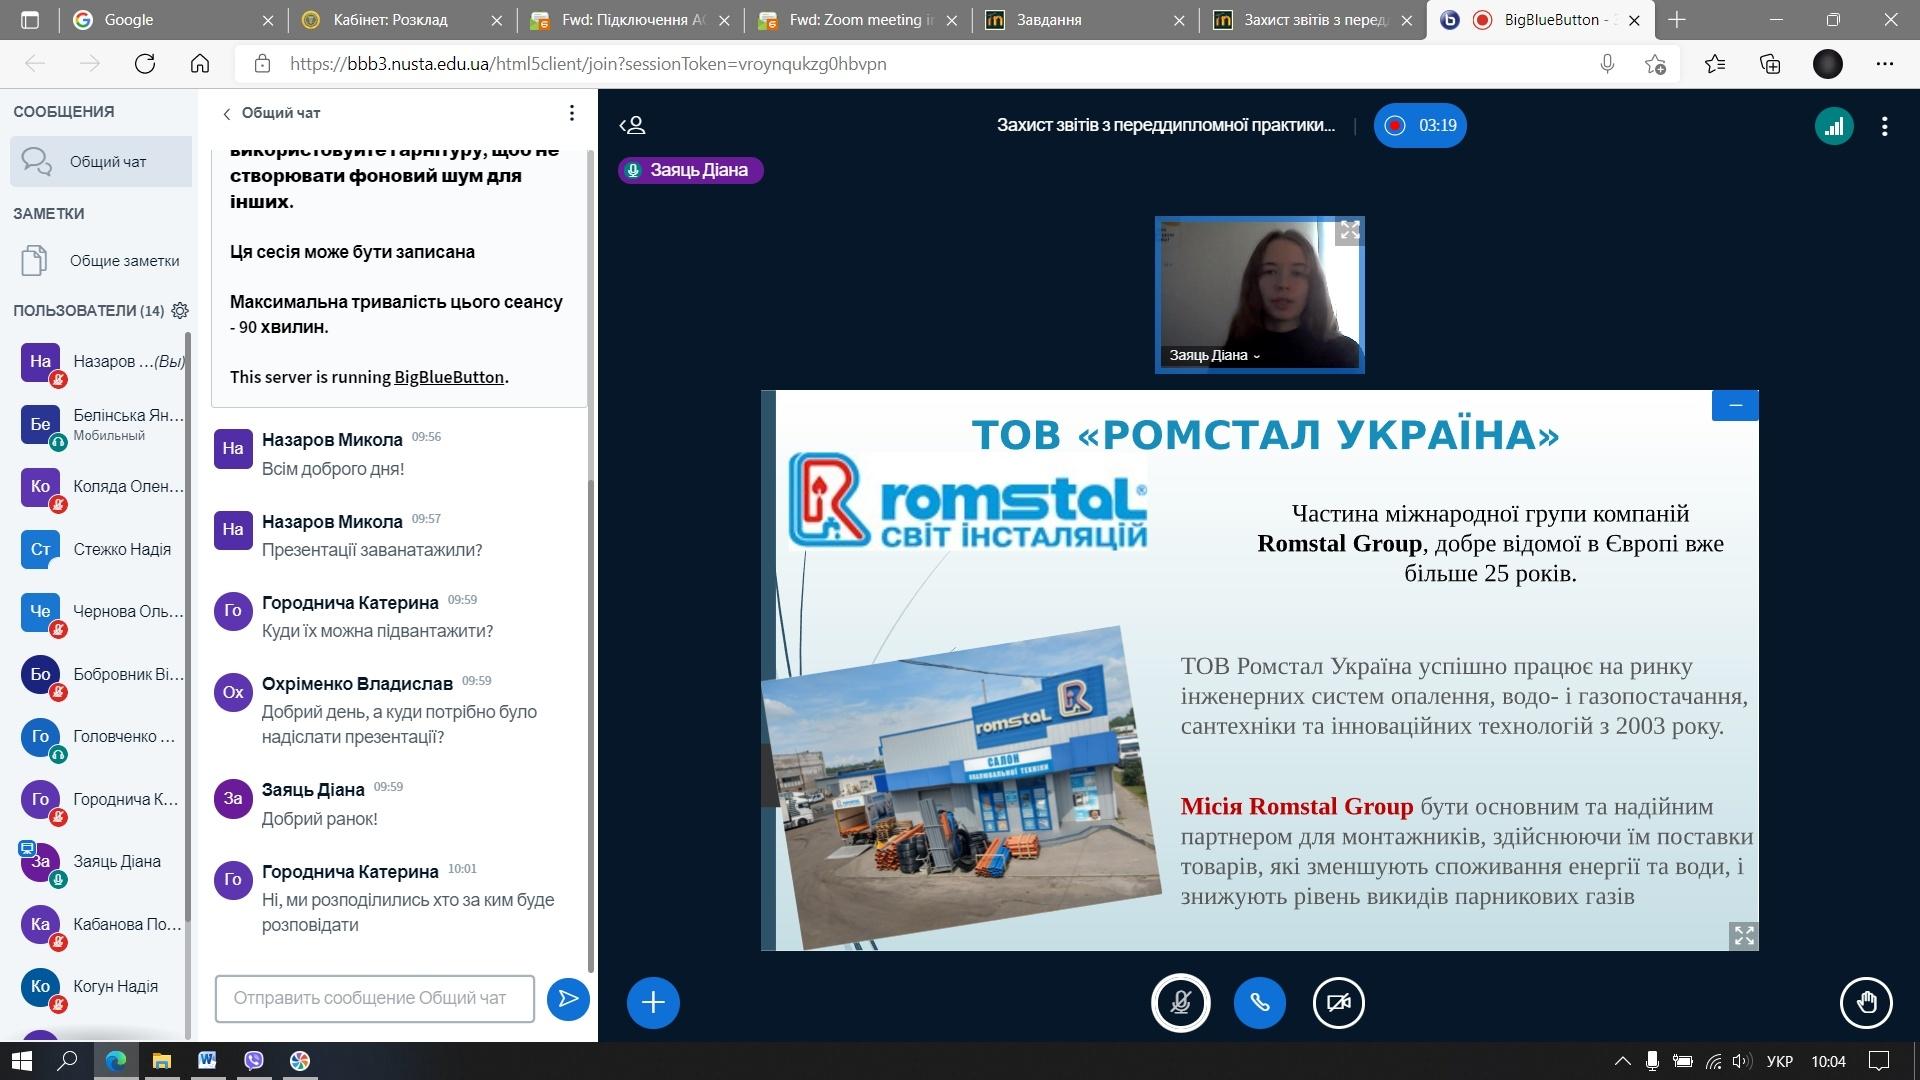Switch to the Кабінет: Розклад tab
The height and width of the screenshot is (1080, 1920).
point(403,20)
